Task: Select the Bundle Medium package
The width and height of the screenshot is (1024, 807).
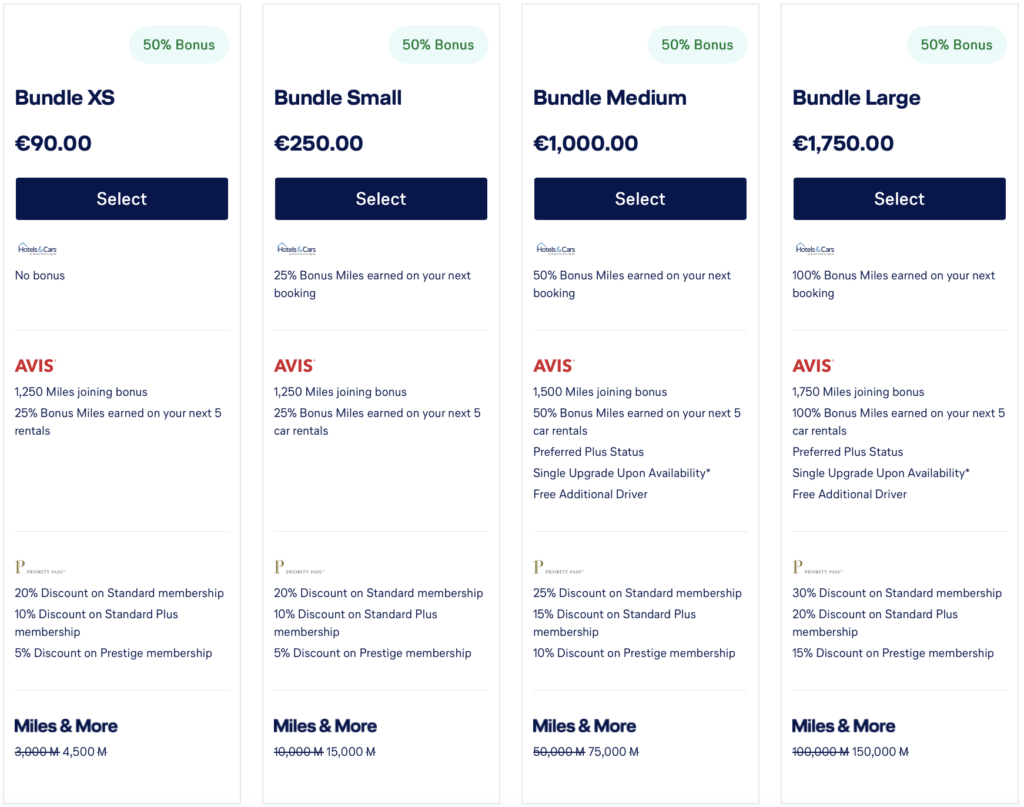Action: point(640,198)
